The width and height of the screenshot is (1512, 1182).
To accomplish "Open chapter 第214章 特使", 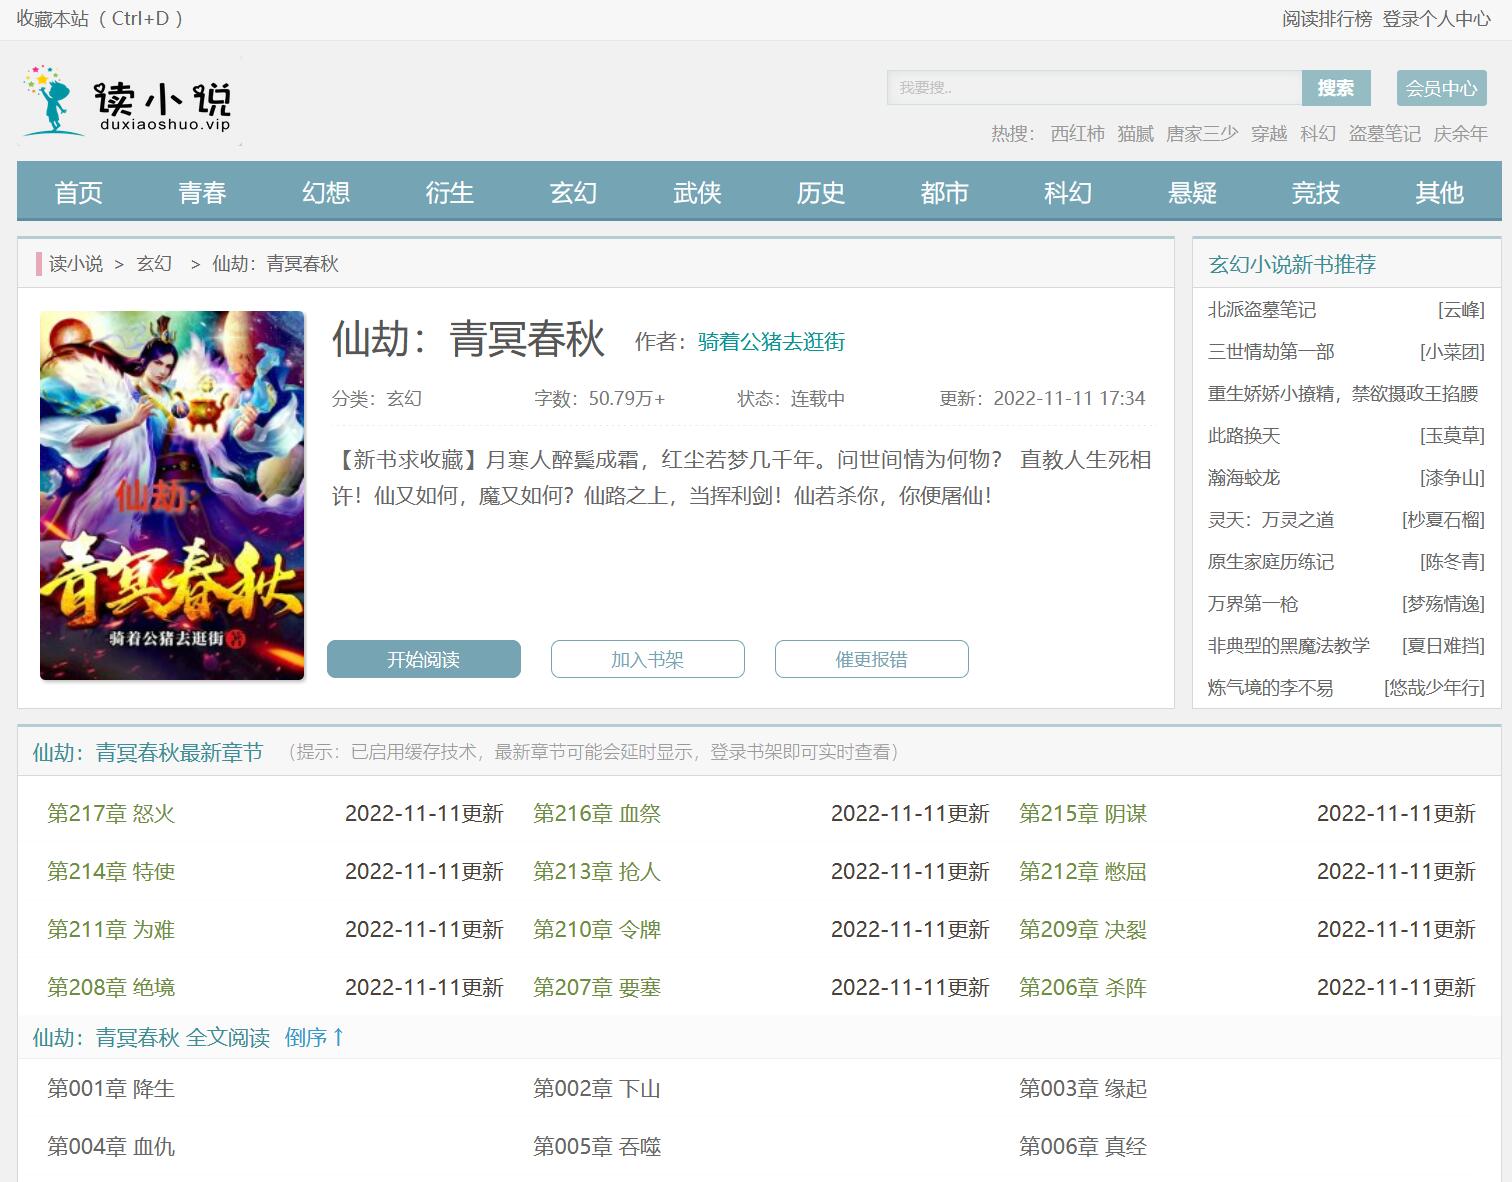I will pyautogui.click(x=111, y=872).
